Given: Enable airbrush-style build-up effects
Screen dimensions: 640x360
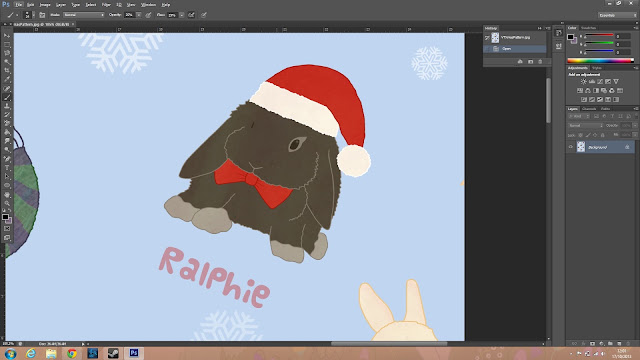Looking at the screenshot, I should pos(191,15).
